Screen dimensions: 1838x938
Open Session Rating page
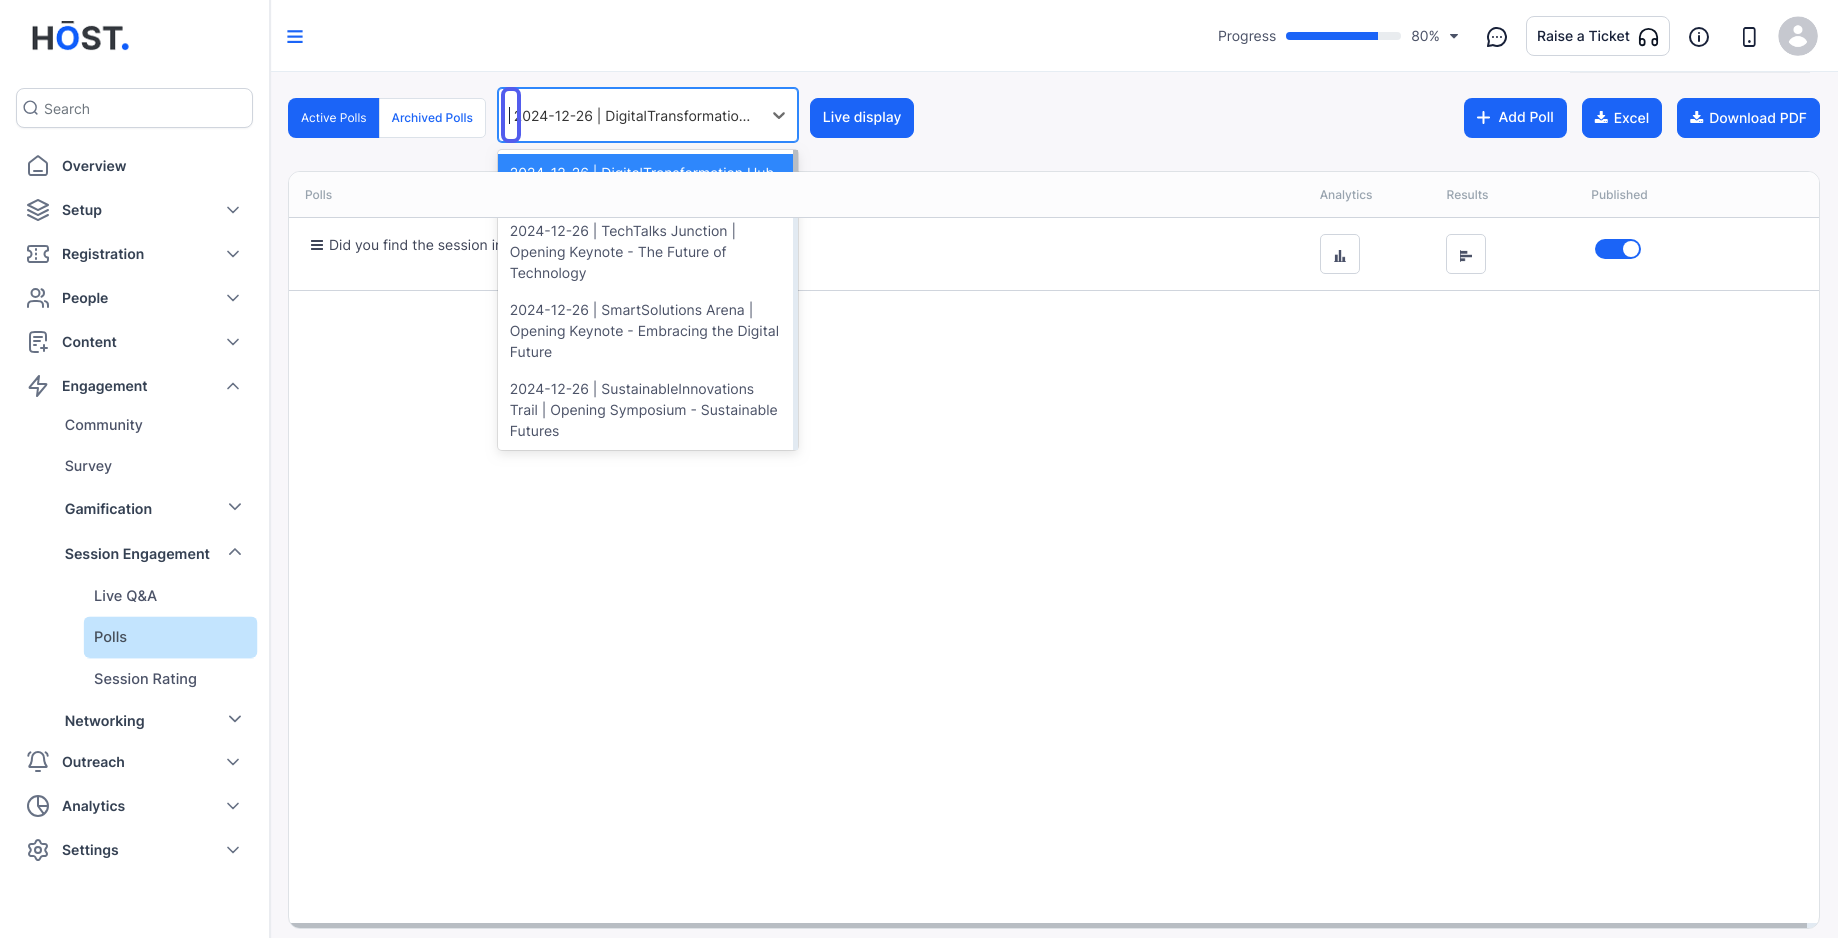(x=145, y=679)
